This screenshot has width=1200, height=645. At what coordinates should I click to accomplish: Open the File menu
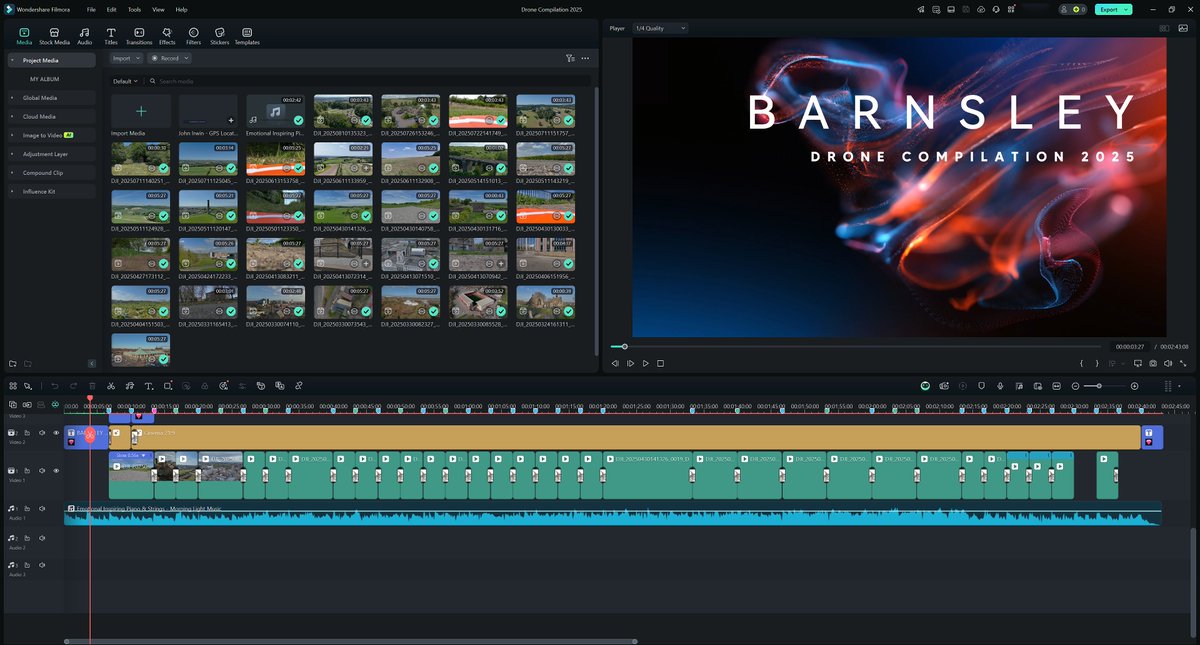pos(91,9)
